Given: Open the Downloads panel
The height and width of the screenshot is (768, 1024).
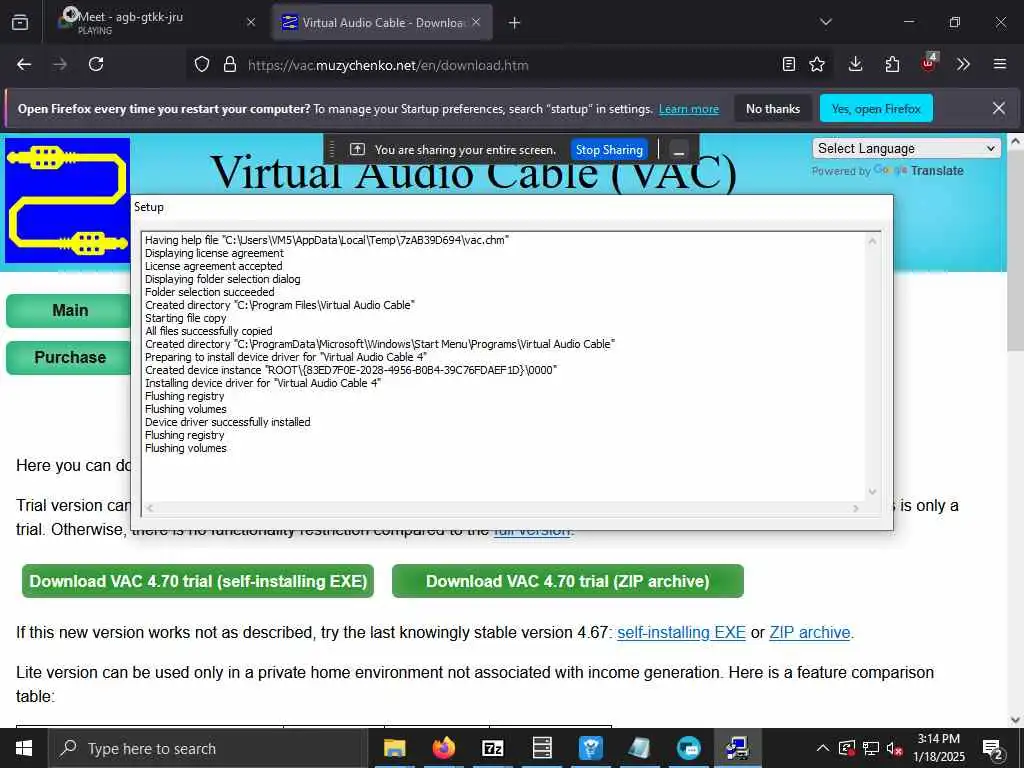Looking at the screenshot, I should [x=856, y=64].
